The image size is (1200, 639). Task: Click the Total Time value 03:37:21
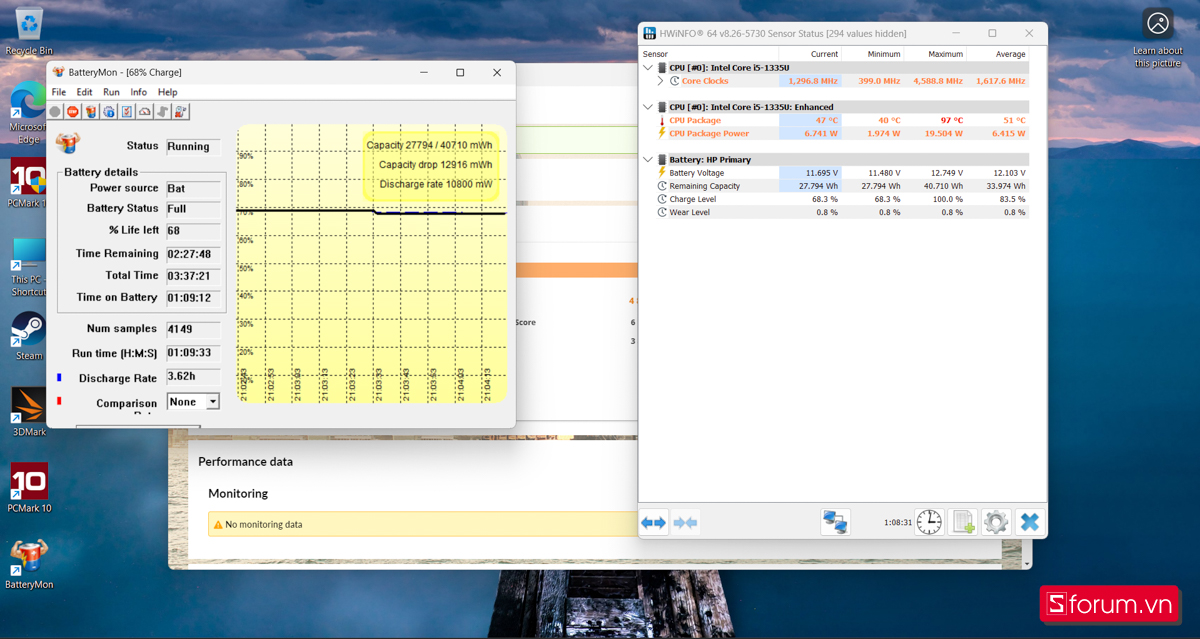193,276
